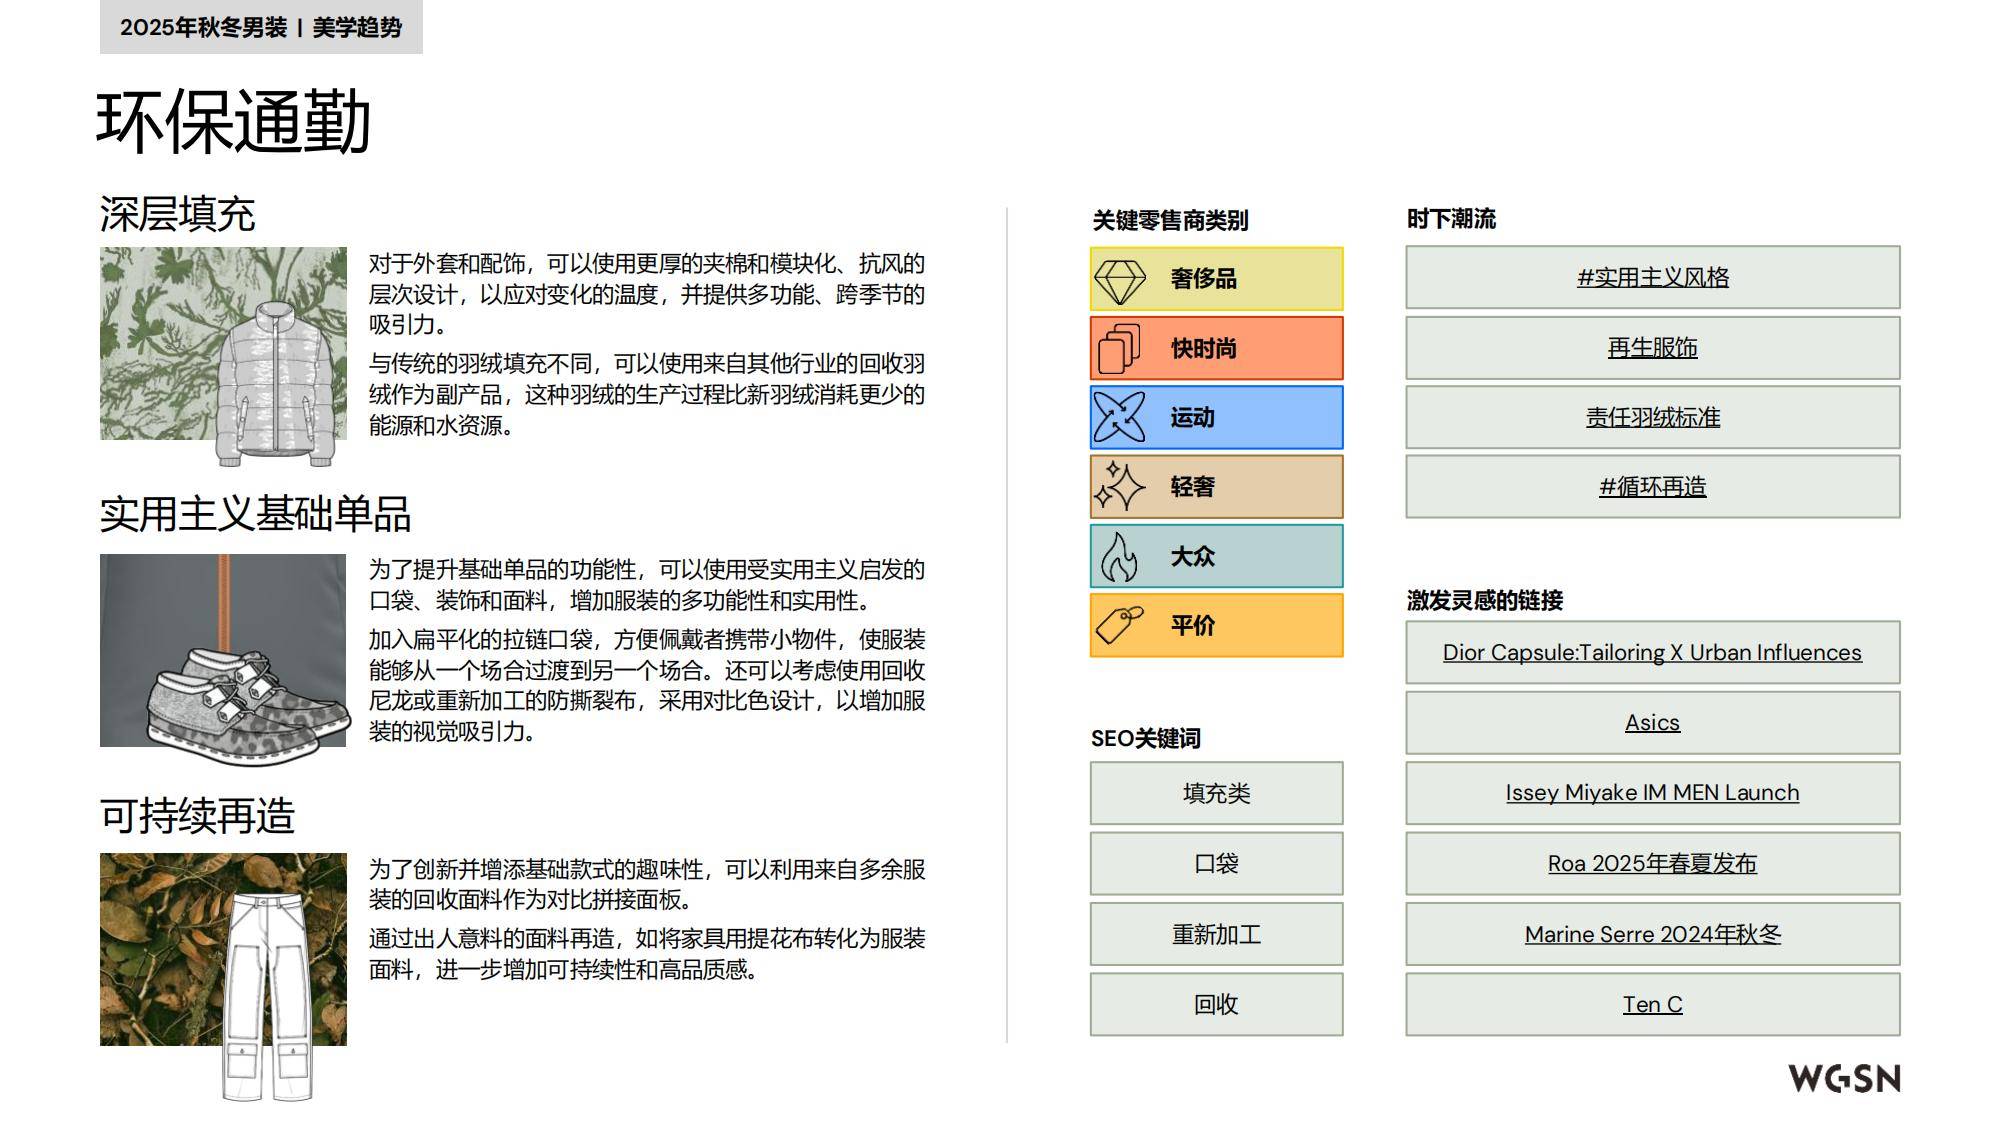
Task: Click the price tag icon beside 平价
Action: 1119,625
